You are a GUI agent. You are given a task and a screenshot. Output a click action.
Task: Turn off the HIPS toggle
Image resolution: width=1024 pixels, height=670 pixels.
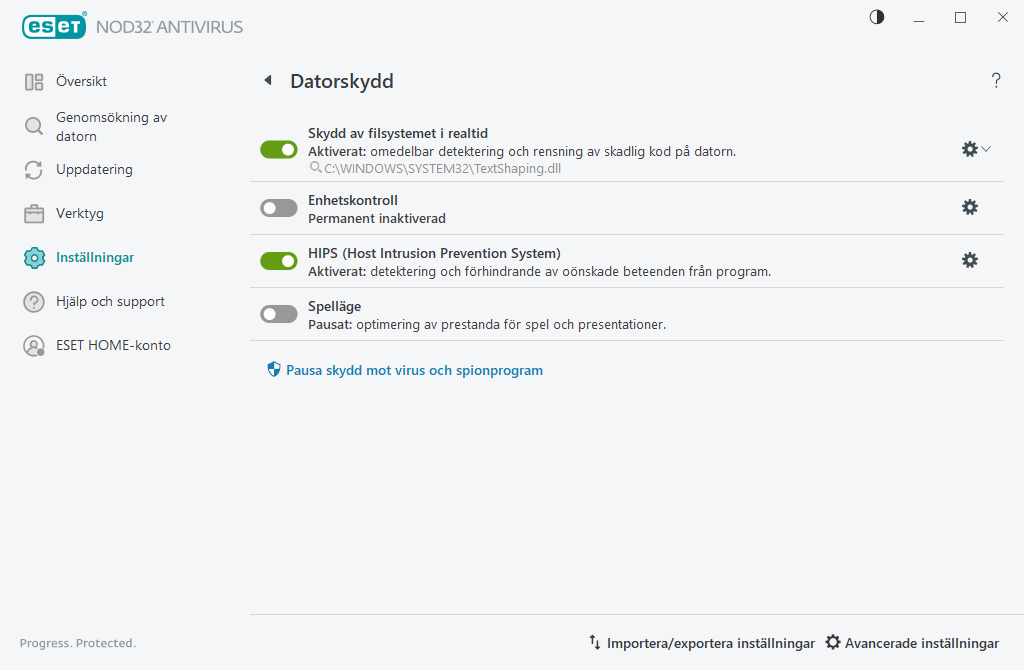(279, 261)
